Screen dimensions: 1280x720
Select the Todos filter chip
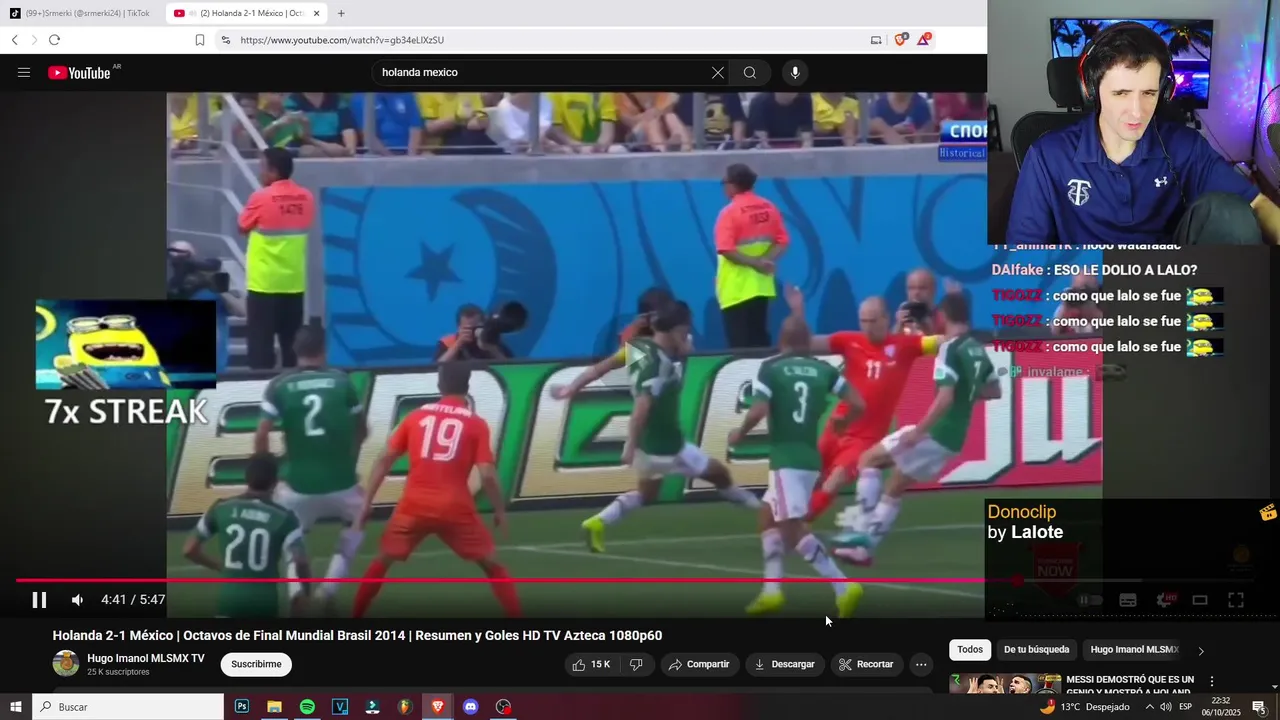[x=970, y=649]
